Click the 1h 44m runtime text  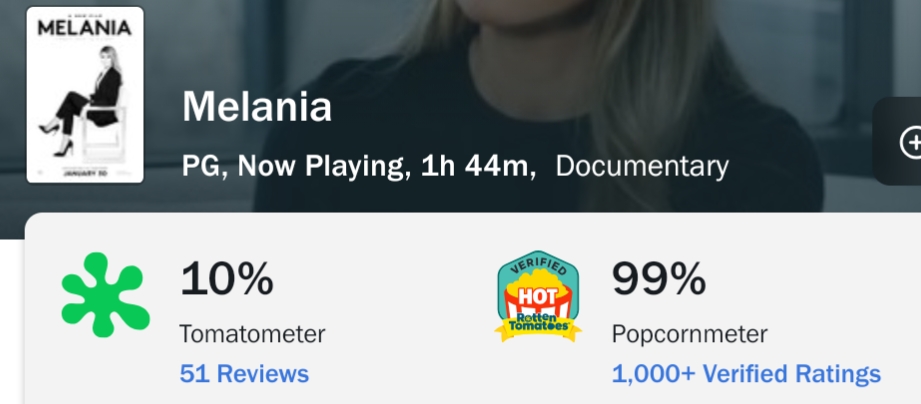(478, 167)
